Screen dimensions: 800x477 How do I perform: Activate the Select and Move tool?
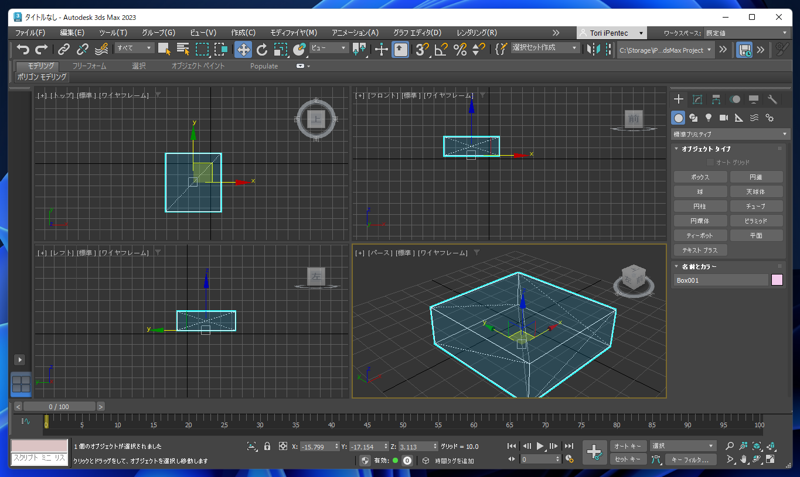pos(243,49)
